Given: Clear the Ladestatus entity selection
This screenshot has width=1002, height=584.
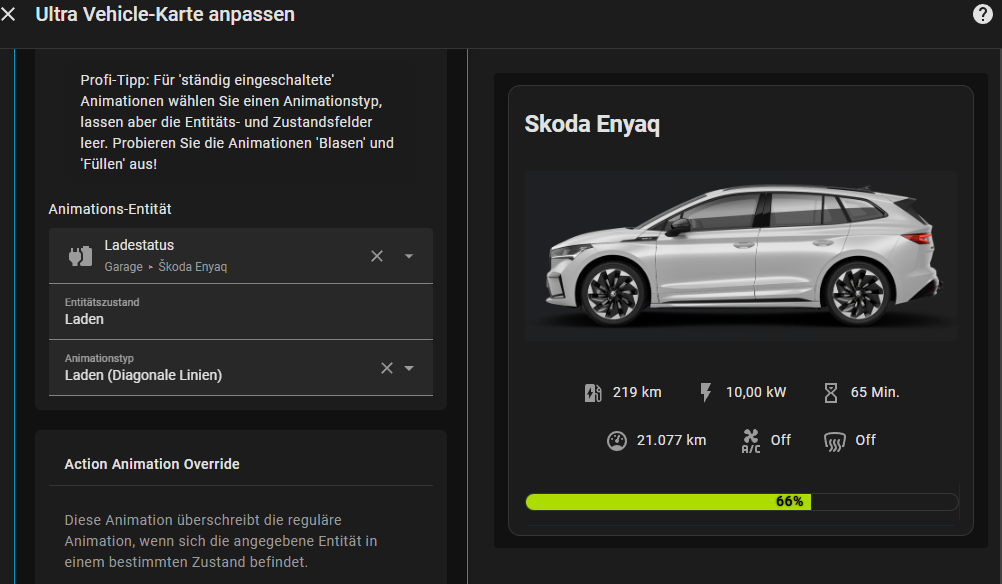Looking at the screenshot, I should (377, 256).
